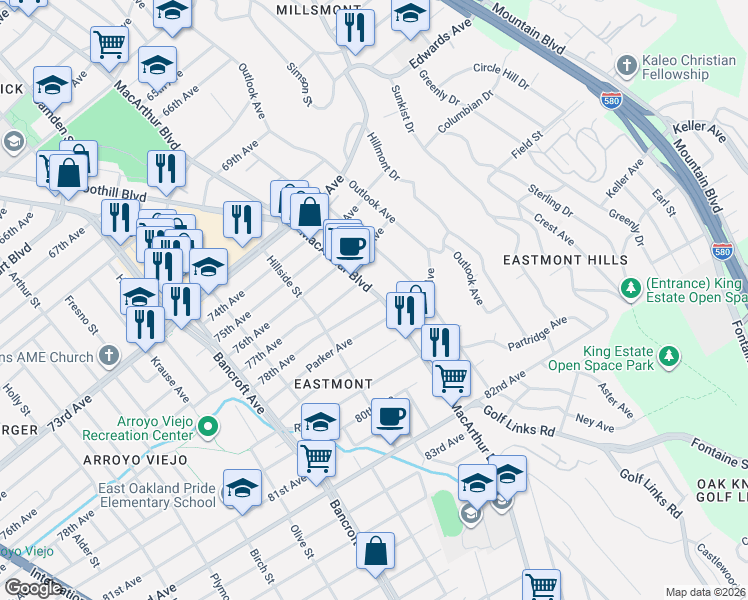Open the King Estate Open Space Park marker
This screenshot has width=748, height=600.
669,357
